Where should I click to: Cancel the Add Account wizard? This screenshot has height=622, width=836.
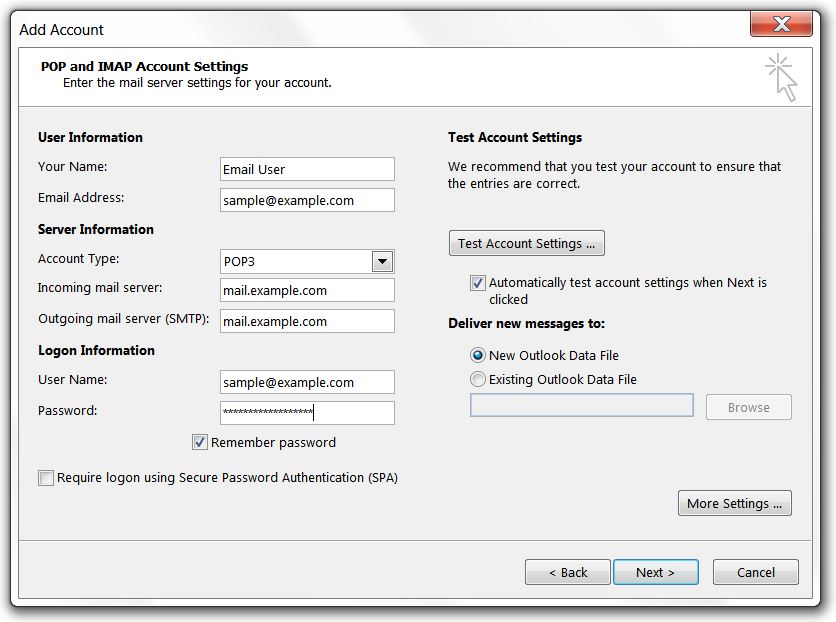point(755,572)
